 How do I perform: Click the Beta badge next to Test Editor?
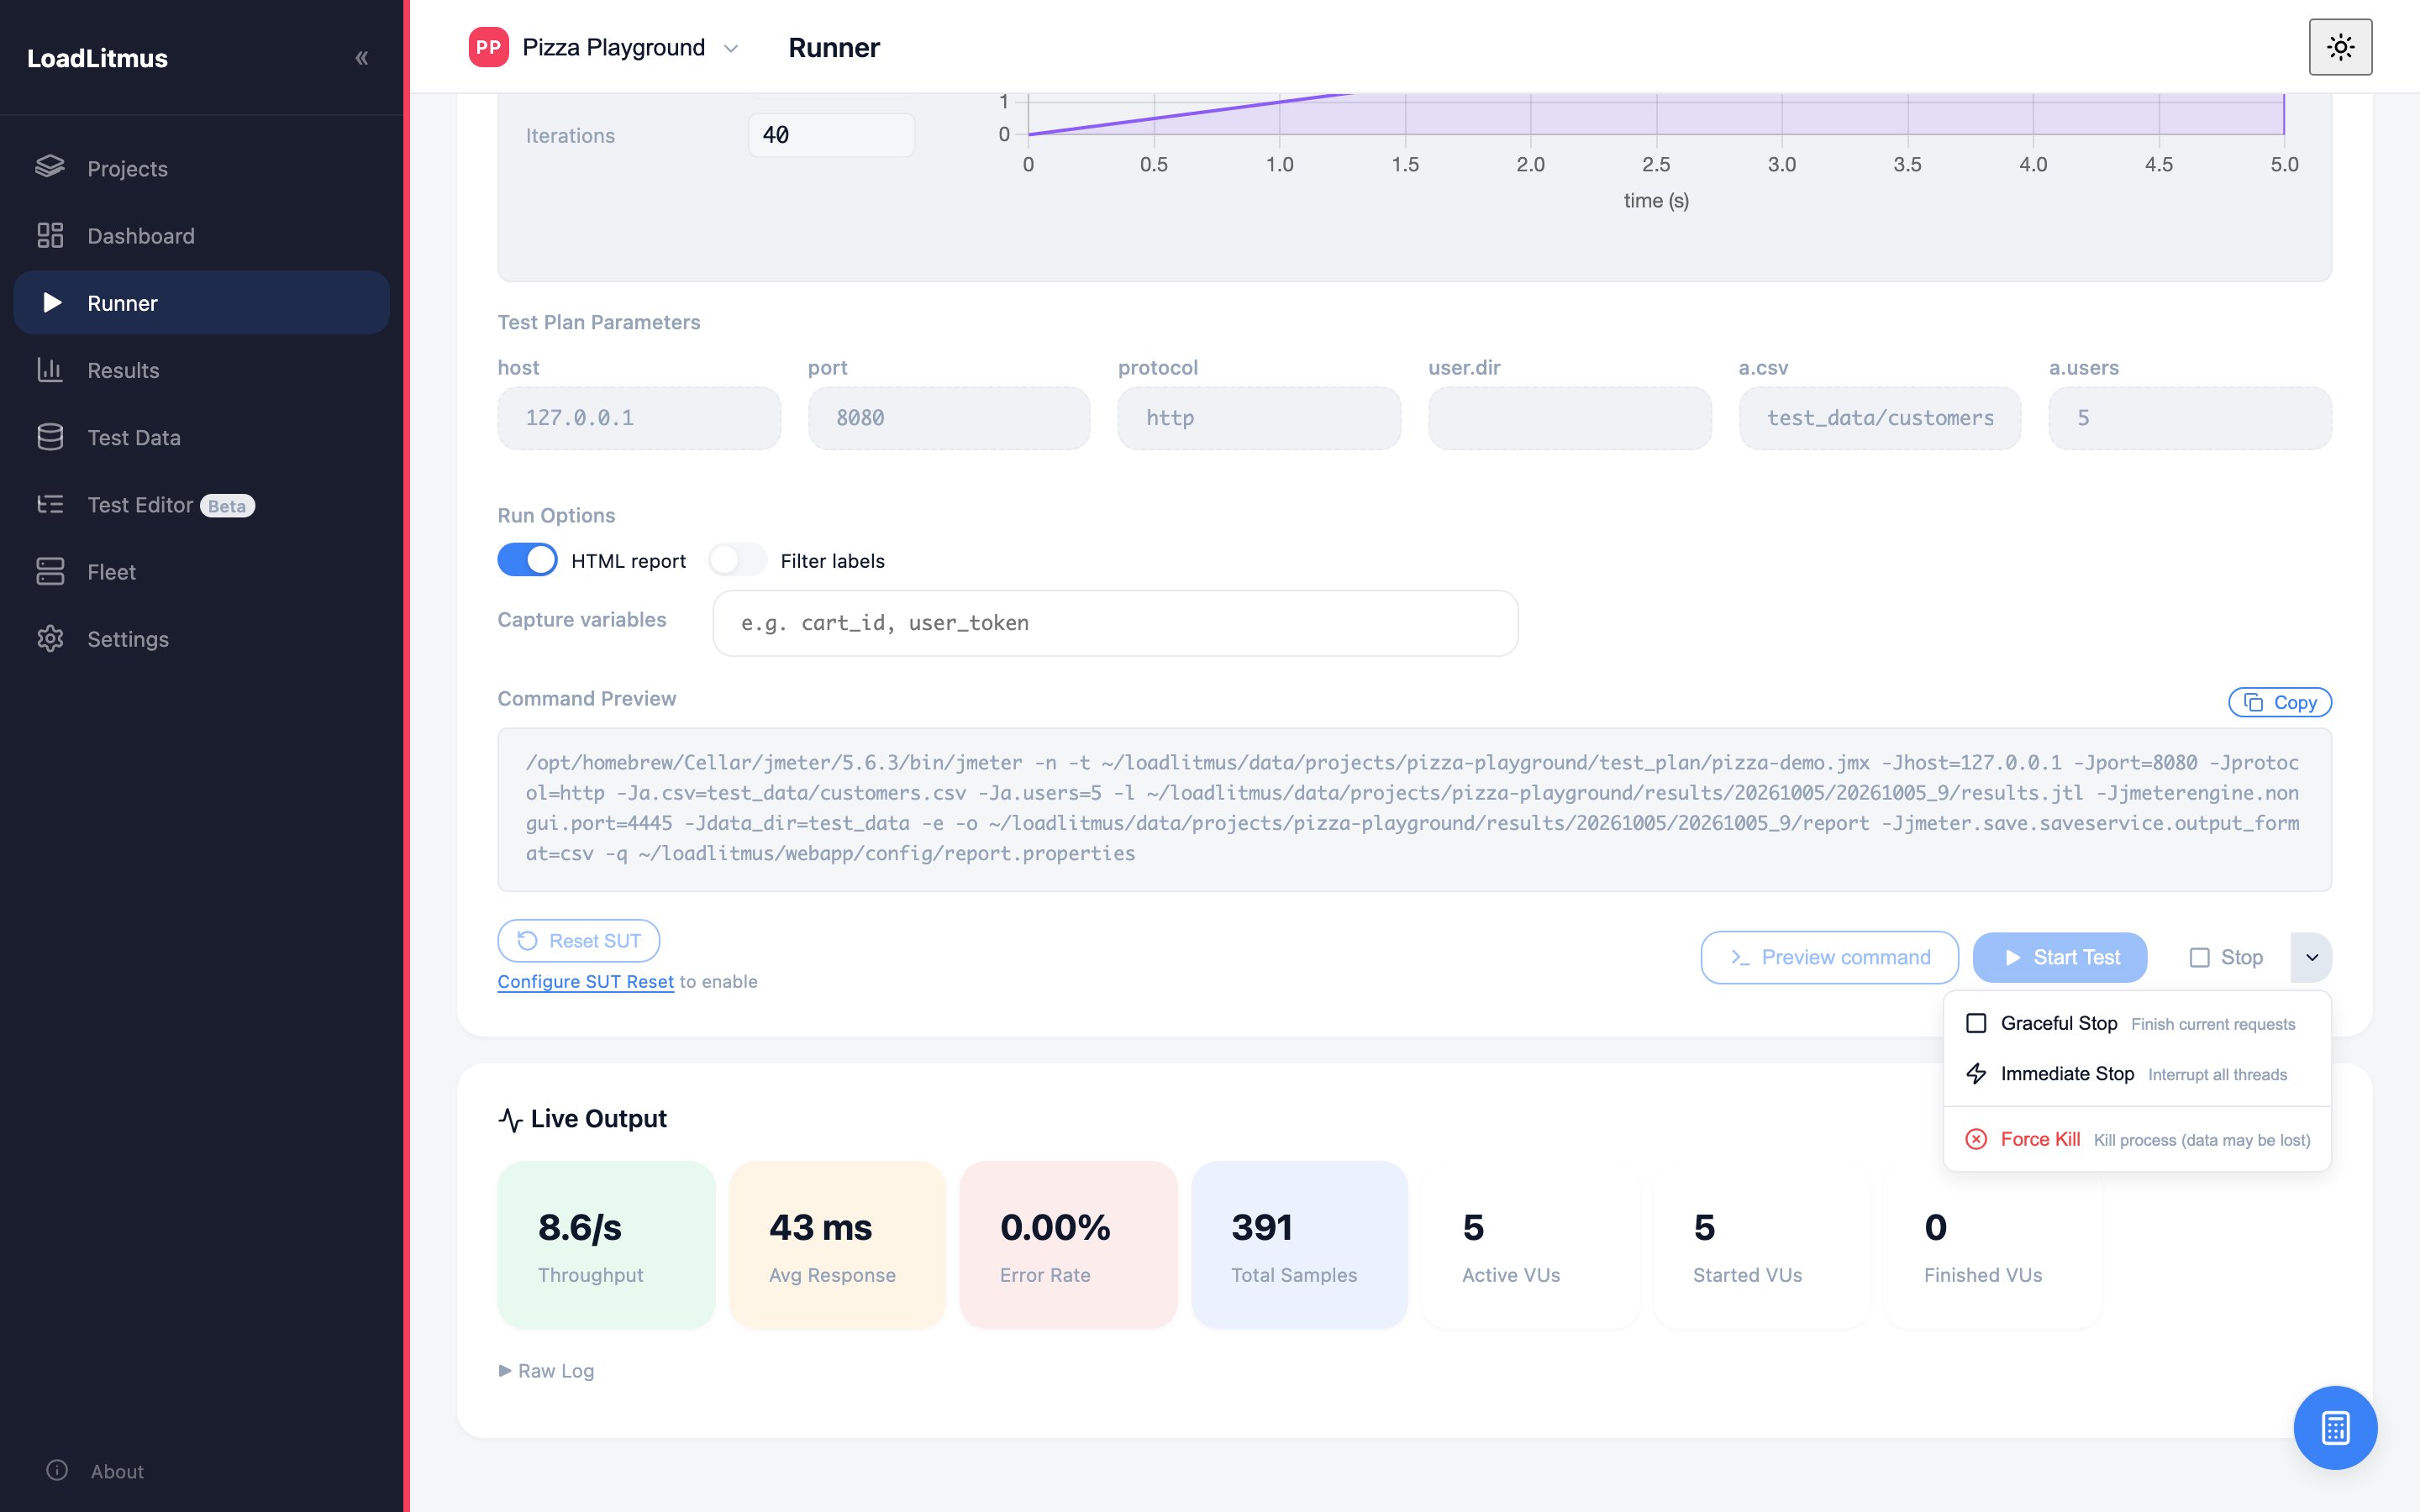click(x=227, y=505)
